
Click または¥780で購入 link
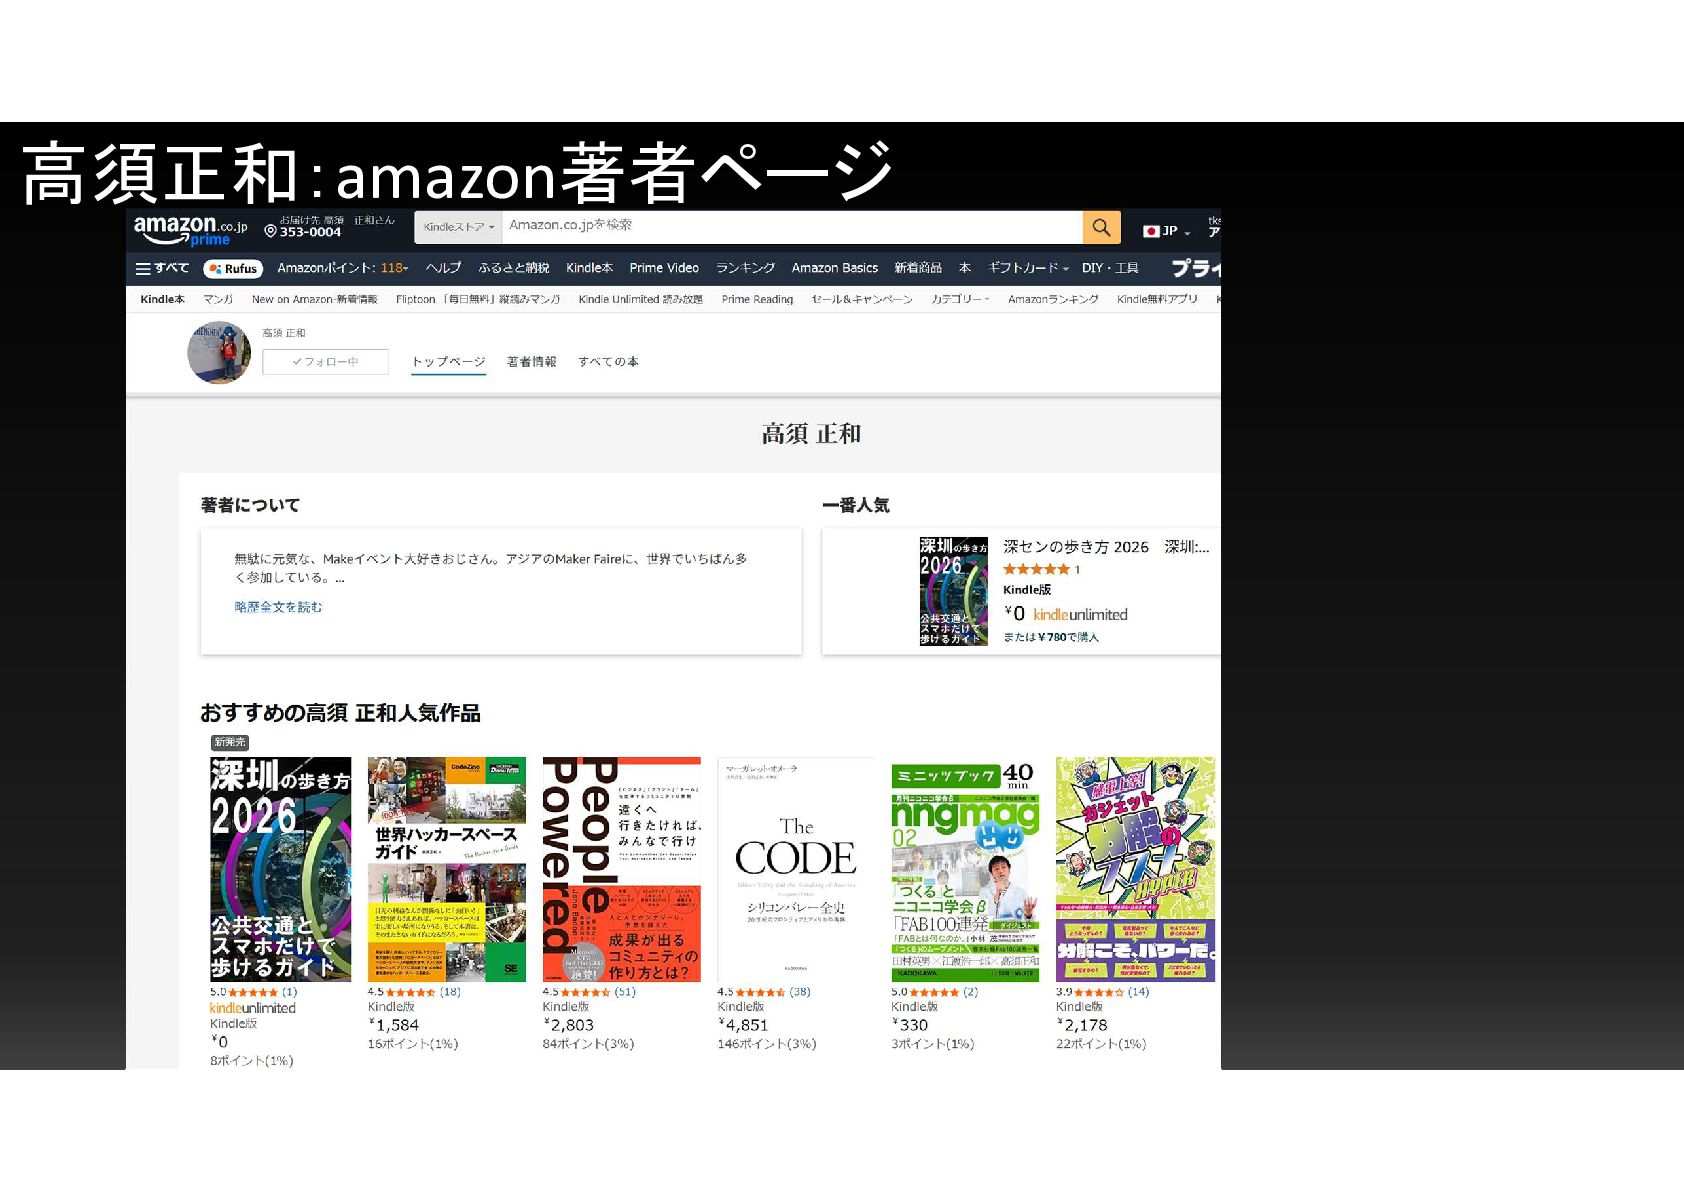pyautogui.click(x=1050, y=637)
